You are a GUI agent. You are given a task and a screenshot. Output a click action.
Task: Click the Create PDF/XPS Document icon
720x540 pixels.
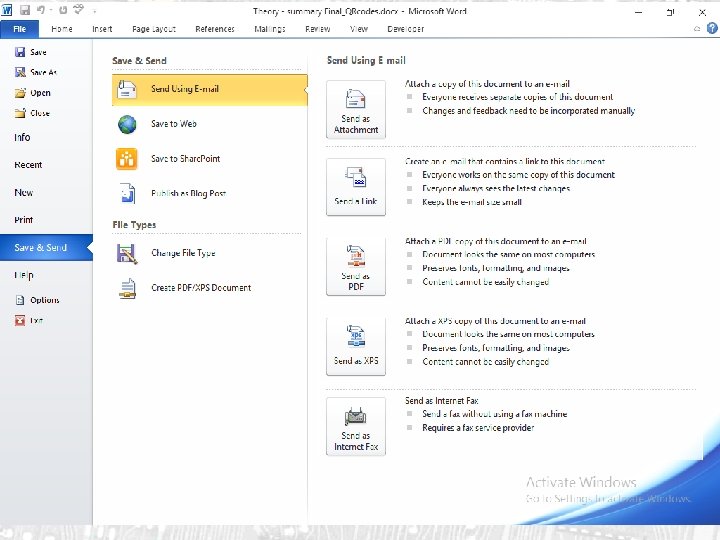pos(127,289)
